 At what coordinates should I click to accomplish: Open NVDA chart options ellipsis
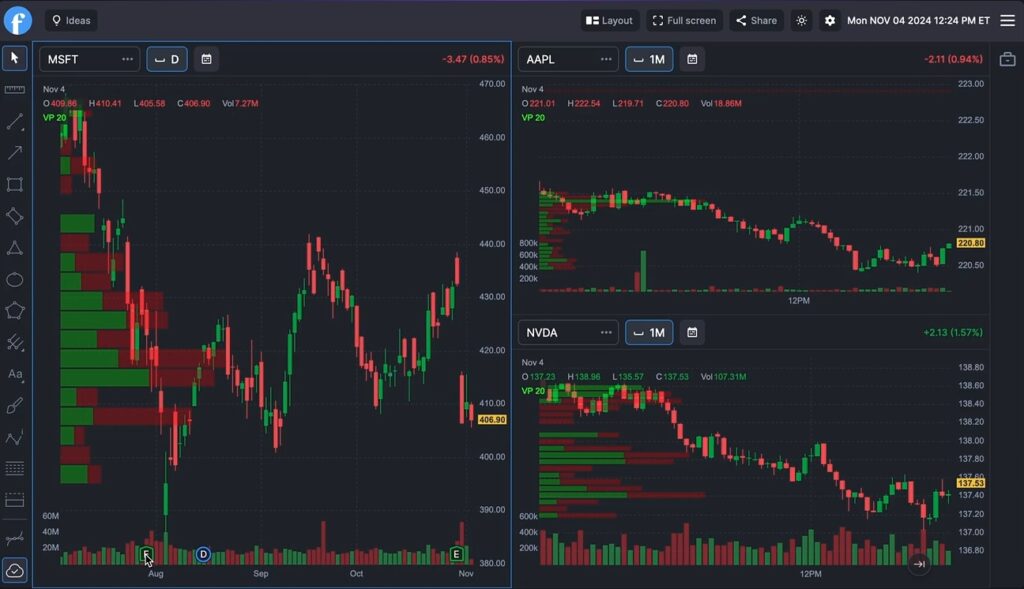606,332
